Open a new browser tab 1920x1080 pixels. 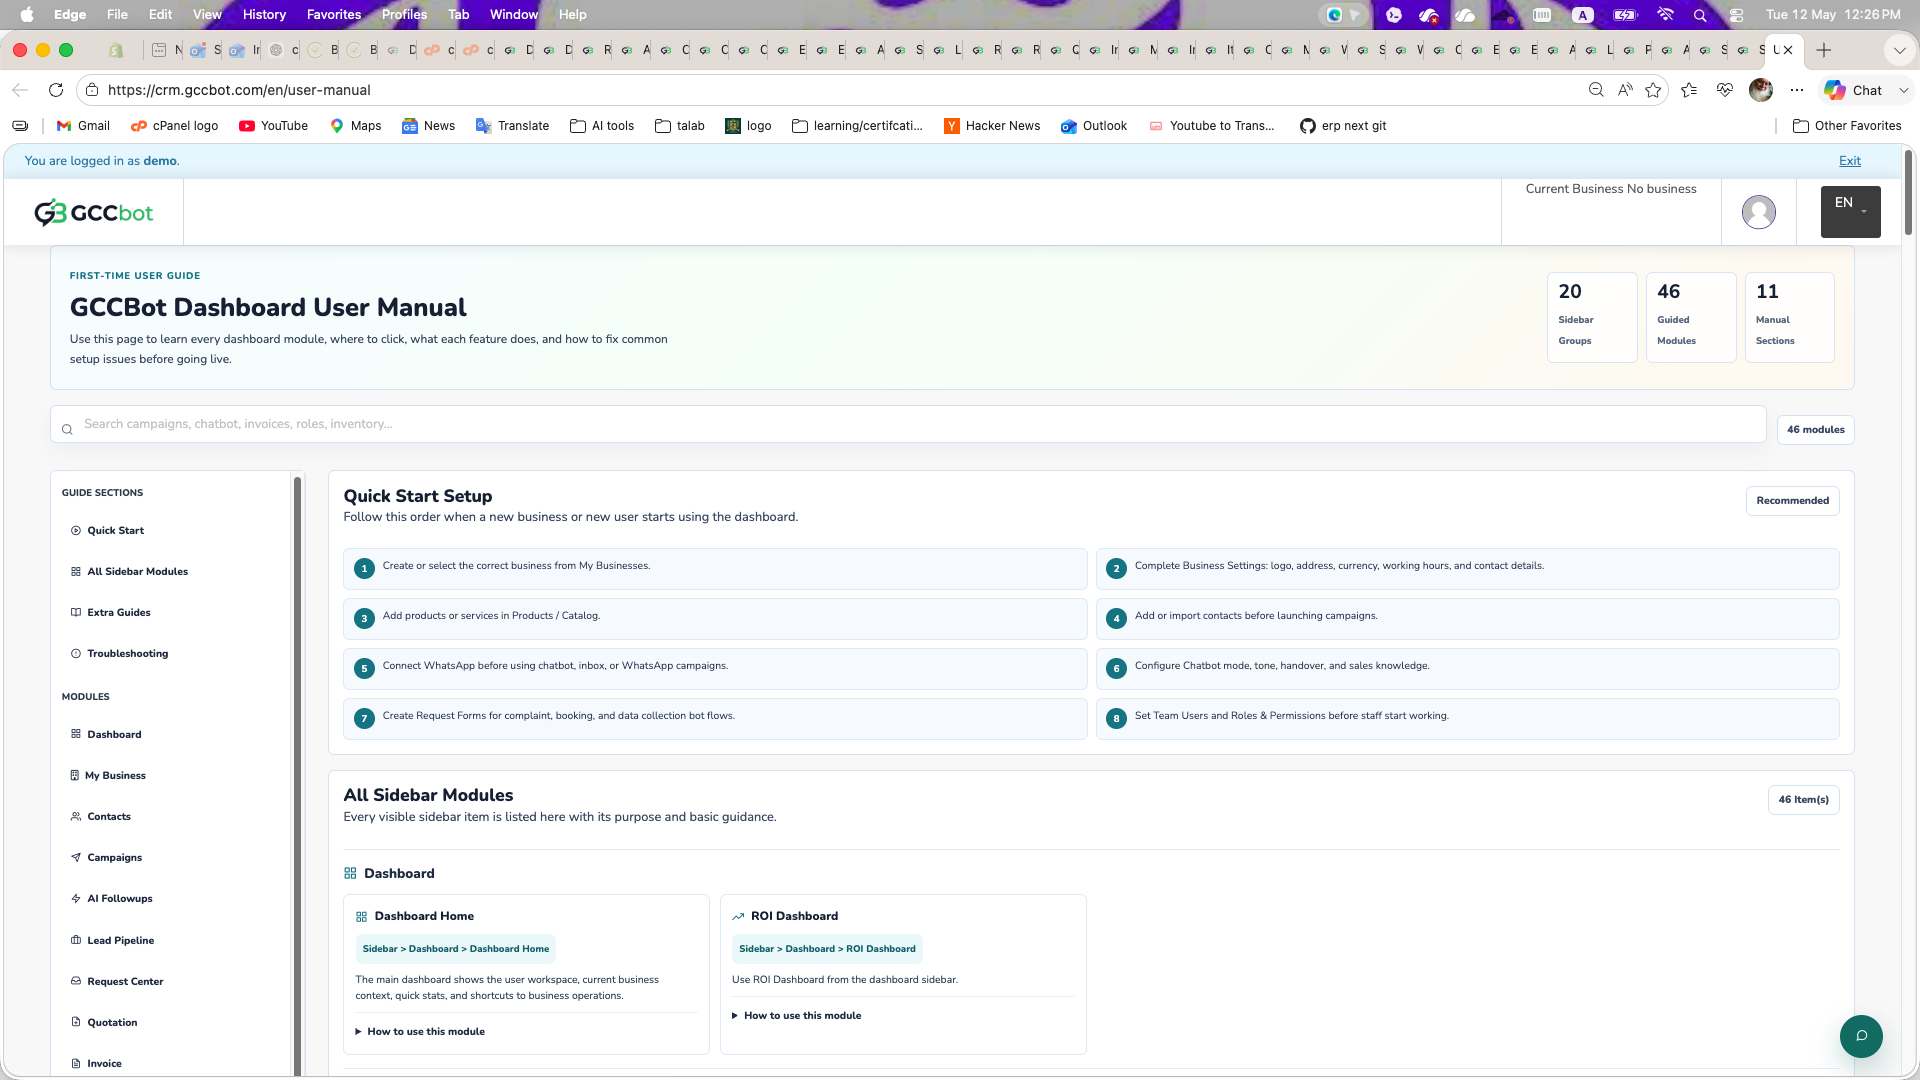pyautogui.click(x=1824, y=50)
